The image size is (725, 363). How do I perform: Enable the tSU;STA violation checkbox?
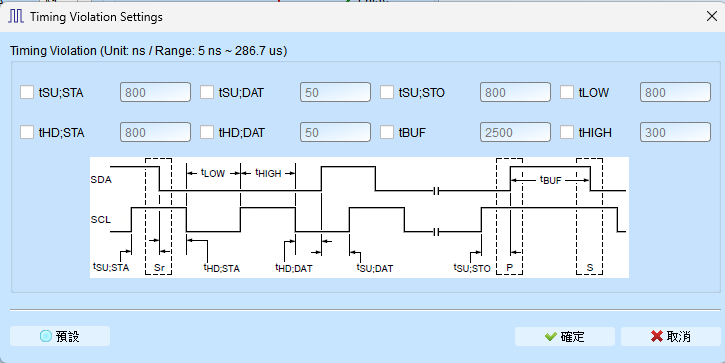tap(27, 92)
